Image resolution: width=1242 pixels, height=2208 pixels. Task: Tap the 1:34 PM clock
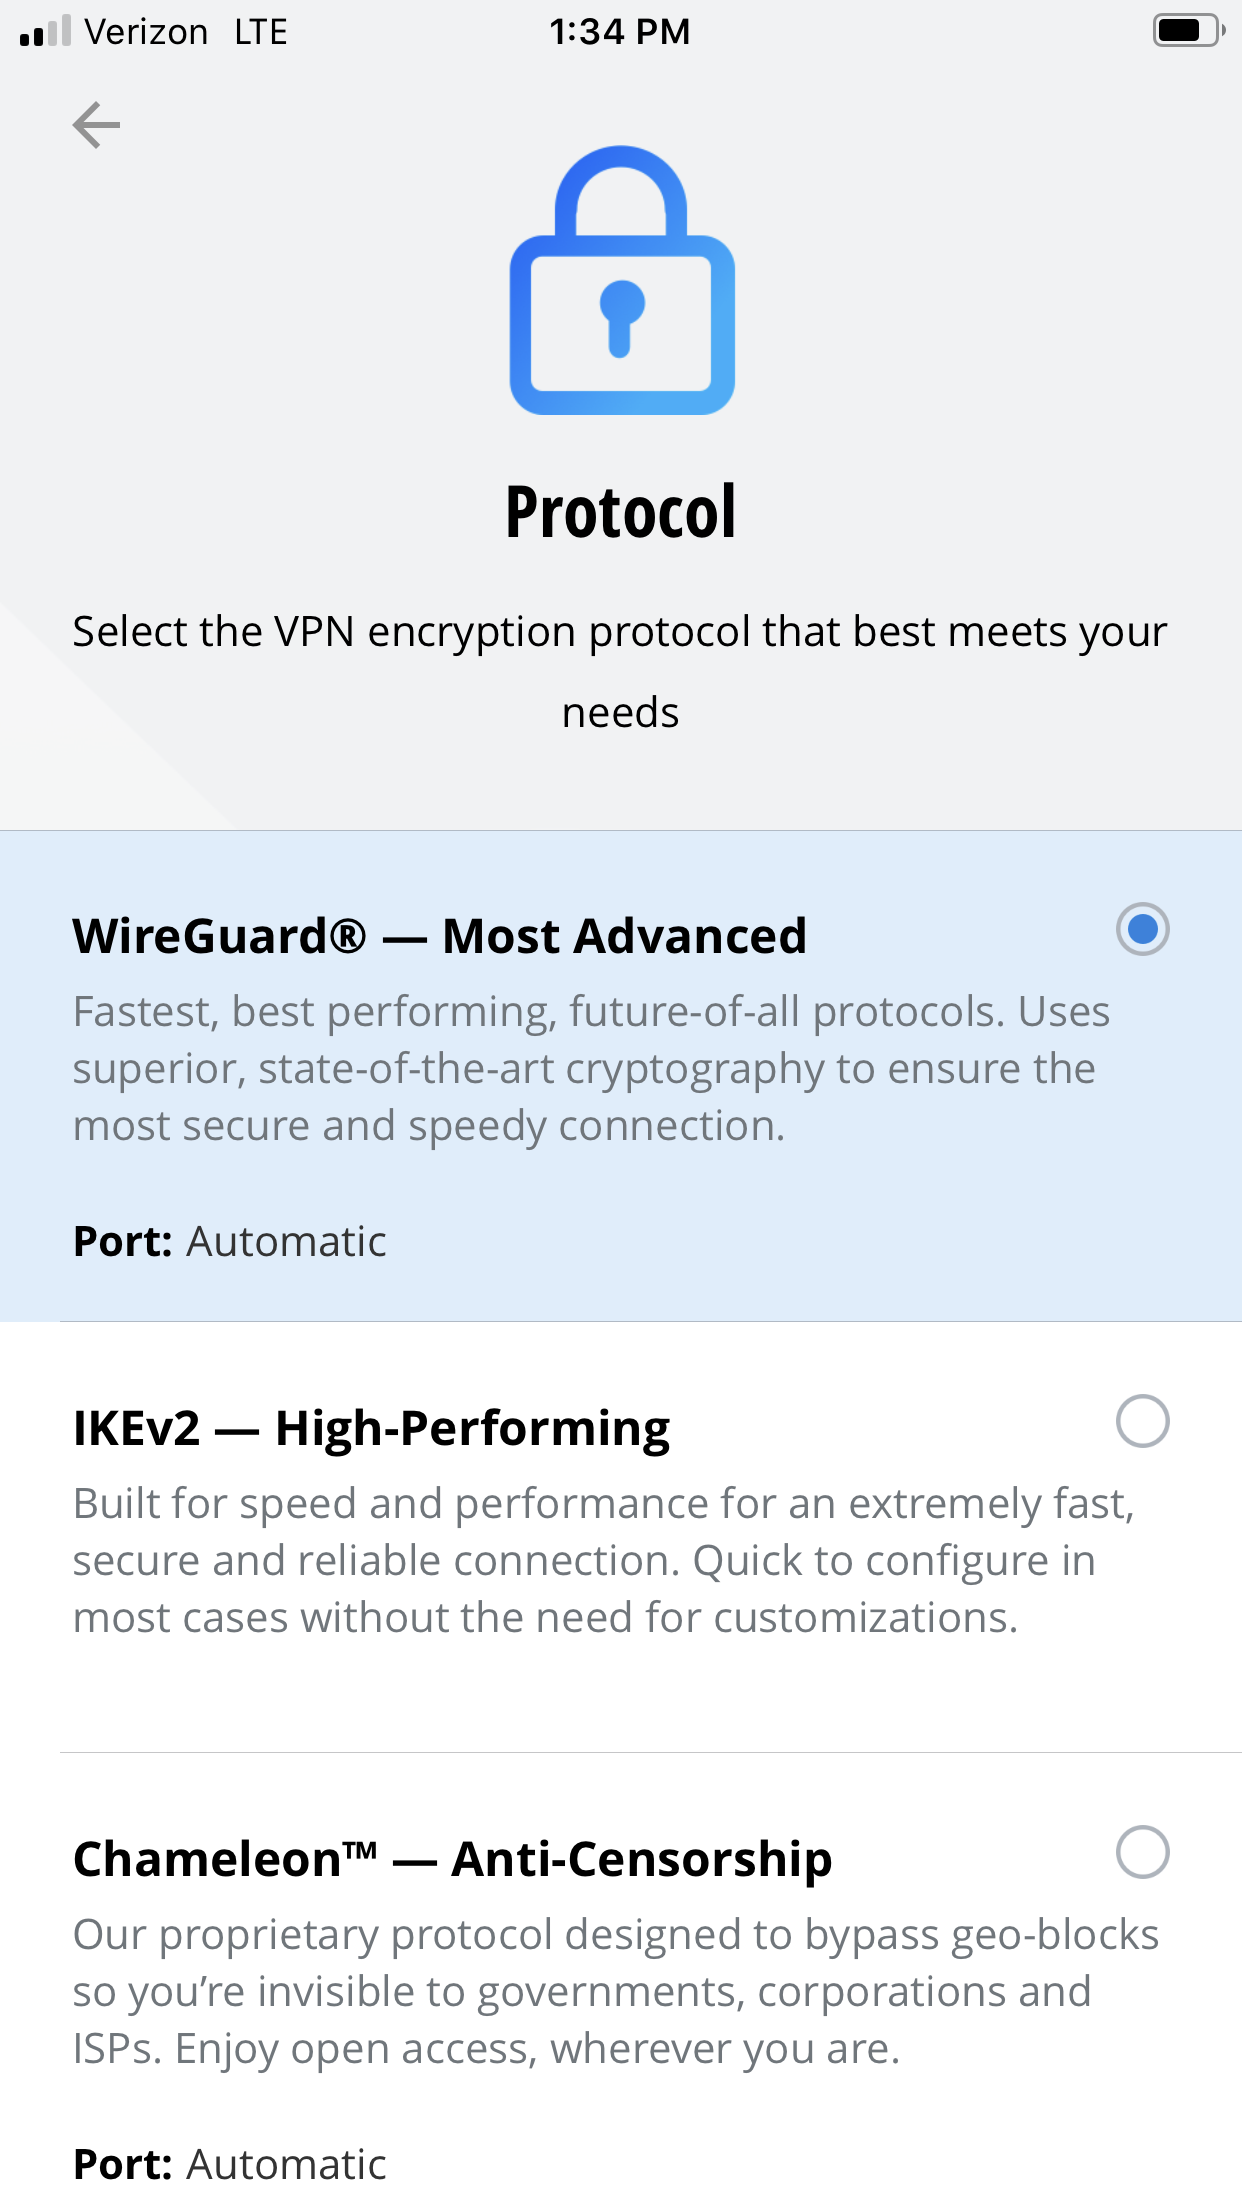tap(619, 32)
